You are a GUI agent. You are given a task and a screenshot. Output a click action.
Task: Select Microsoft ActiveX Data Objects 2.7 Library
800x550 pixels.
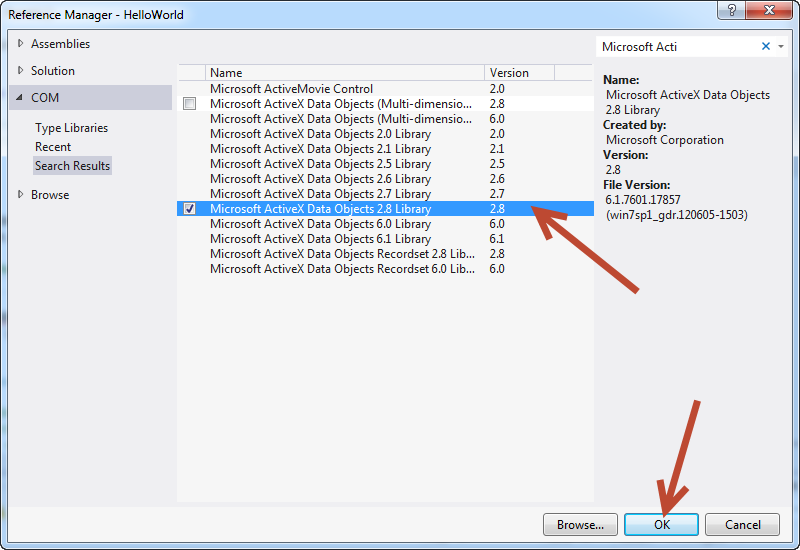pos(385,194)
